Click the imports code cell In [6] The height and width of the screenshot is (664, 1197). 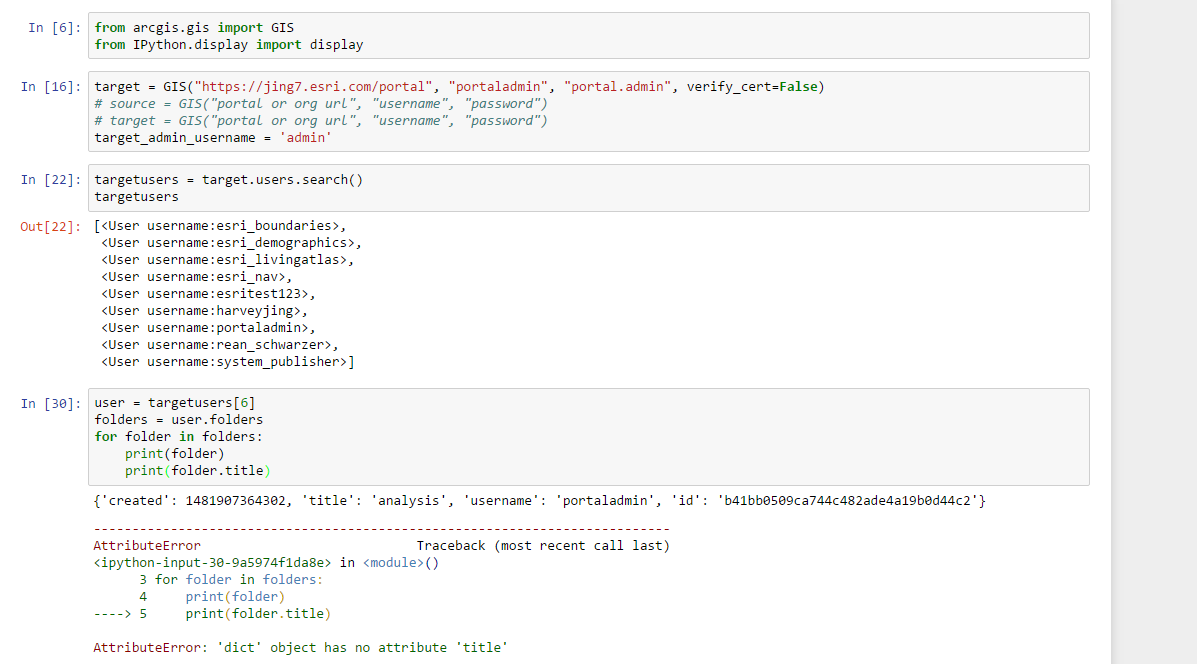(x=589, y=36)
